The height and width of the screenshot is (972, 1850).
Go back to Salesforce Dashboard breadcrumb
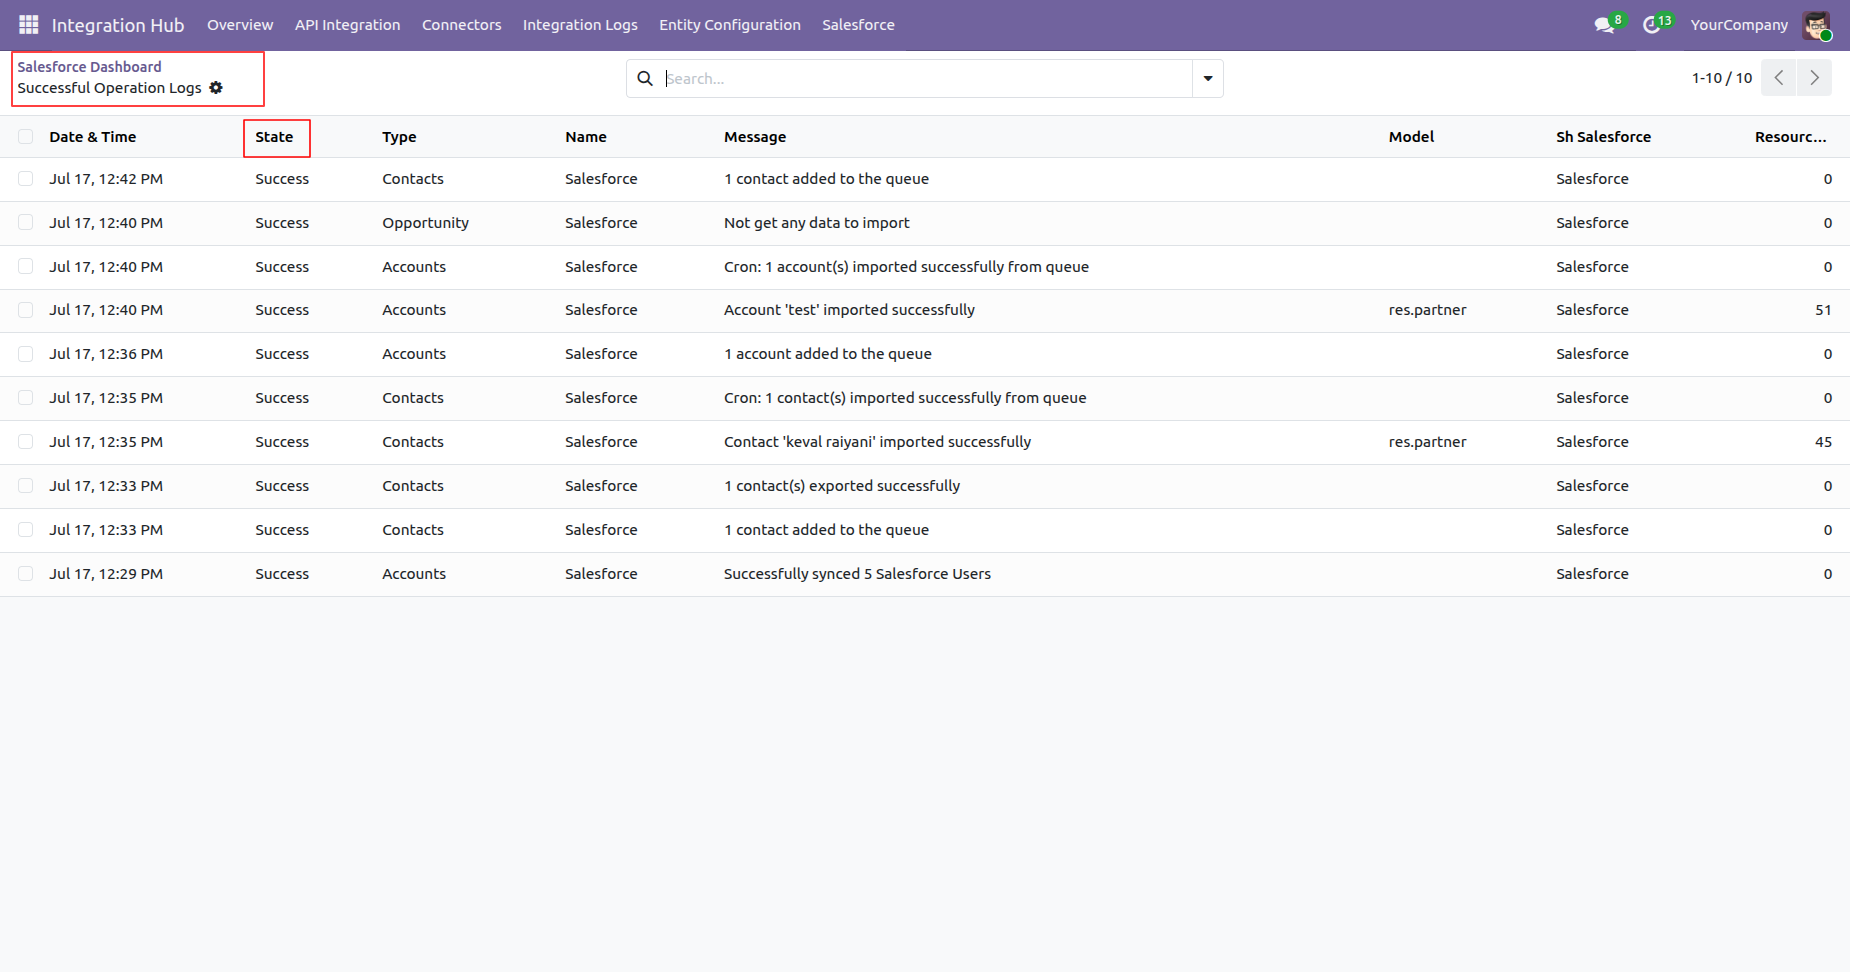pyautogui.click(x=89, y=67)
